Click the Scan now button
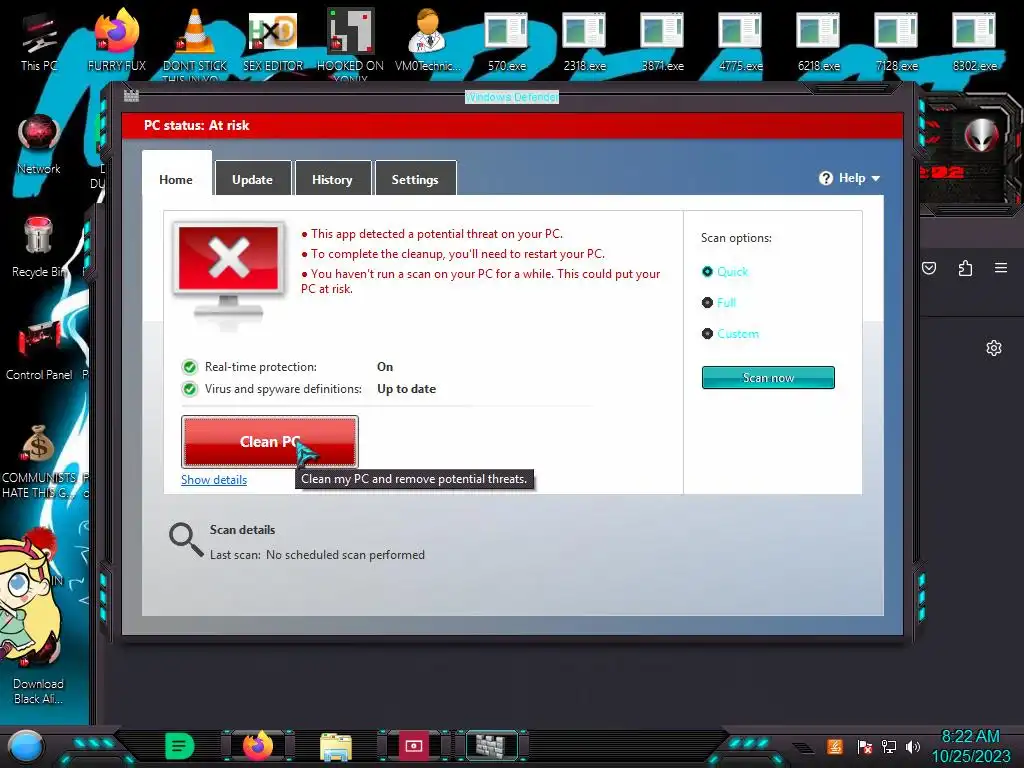Screen dimensions: 1024x768 [x=768, y=377]
